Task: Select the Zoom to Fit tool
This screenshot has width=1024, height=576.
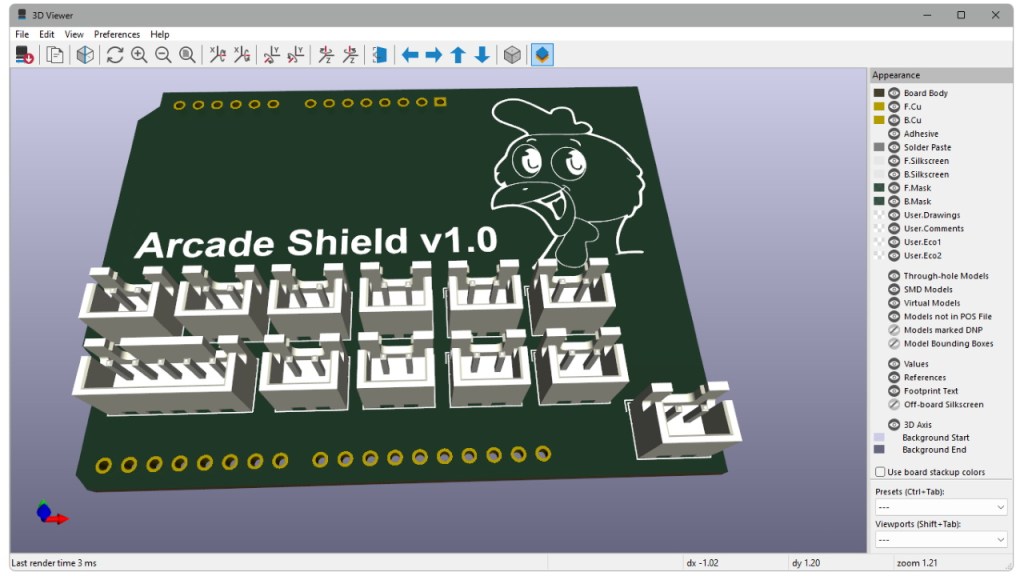Action: click(x=186, y=55)
